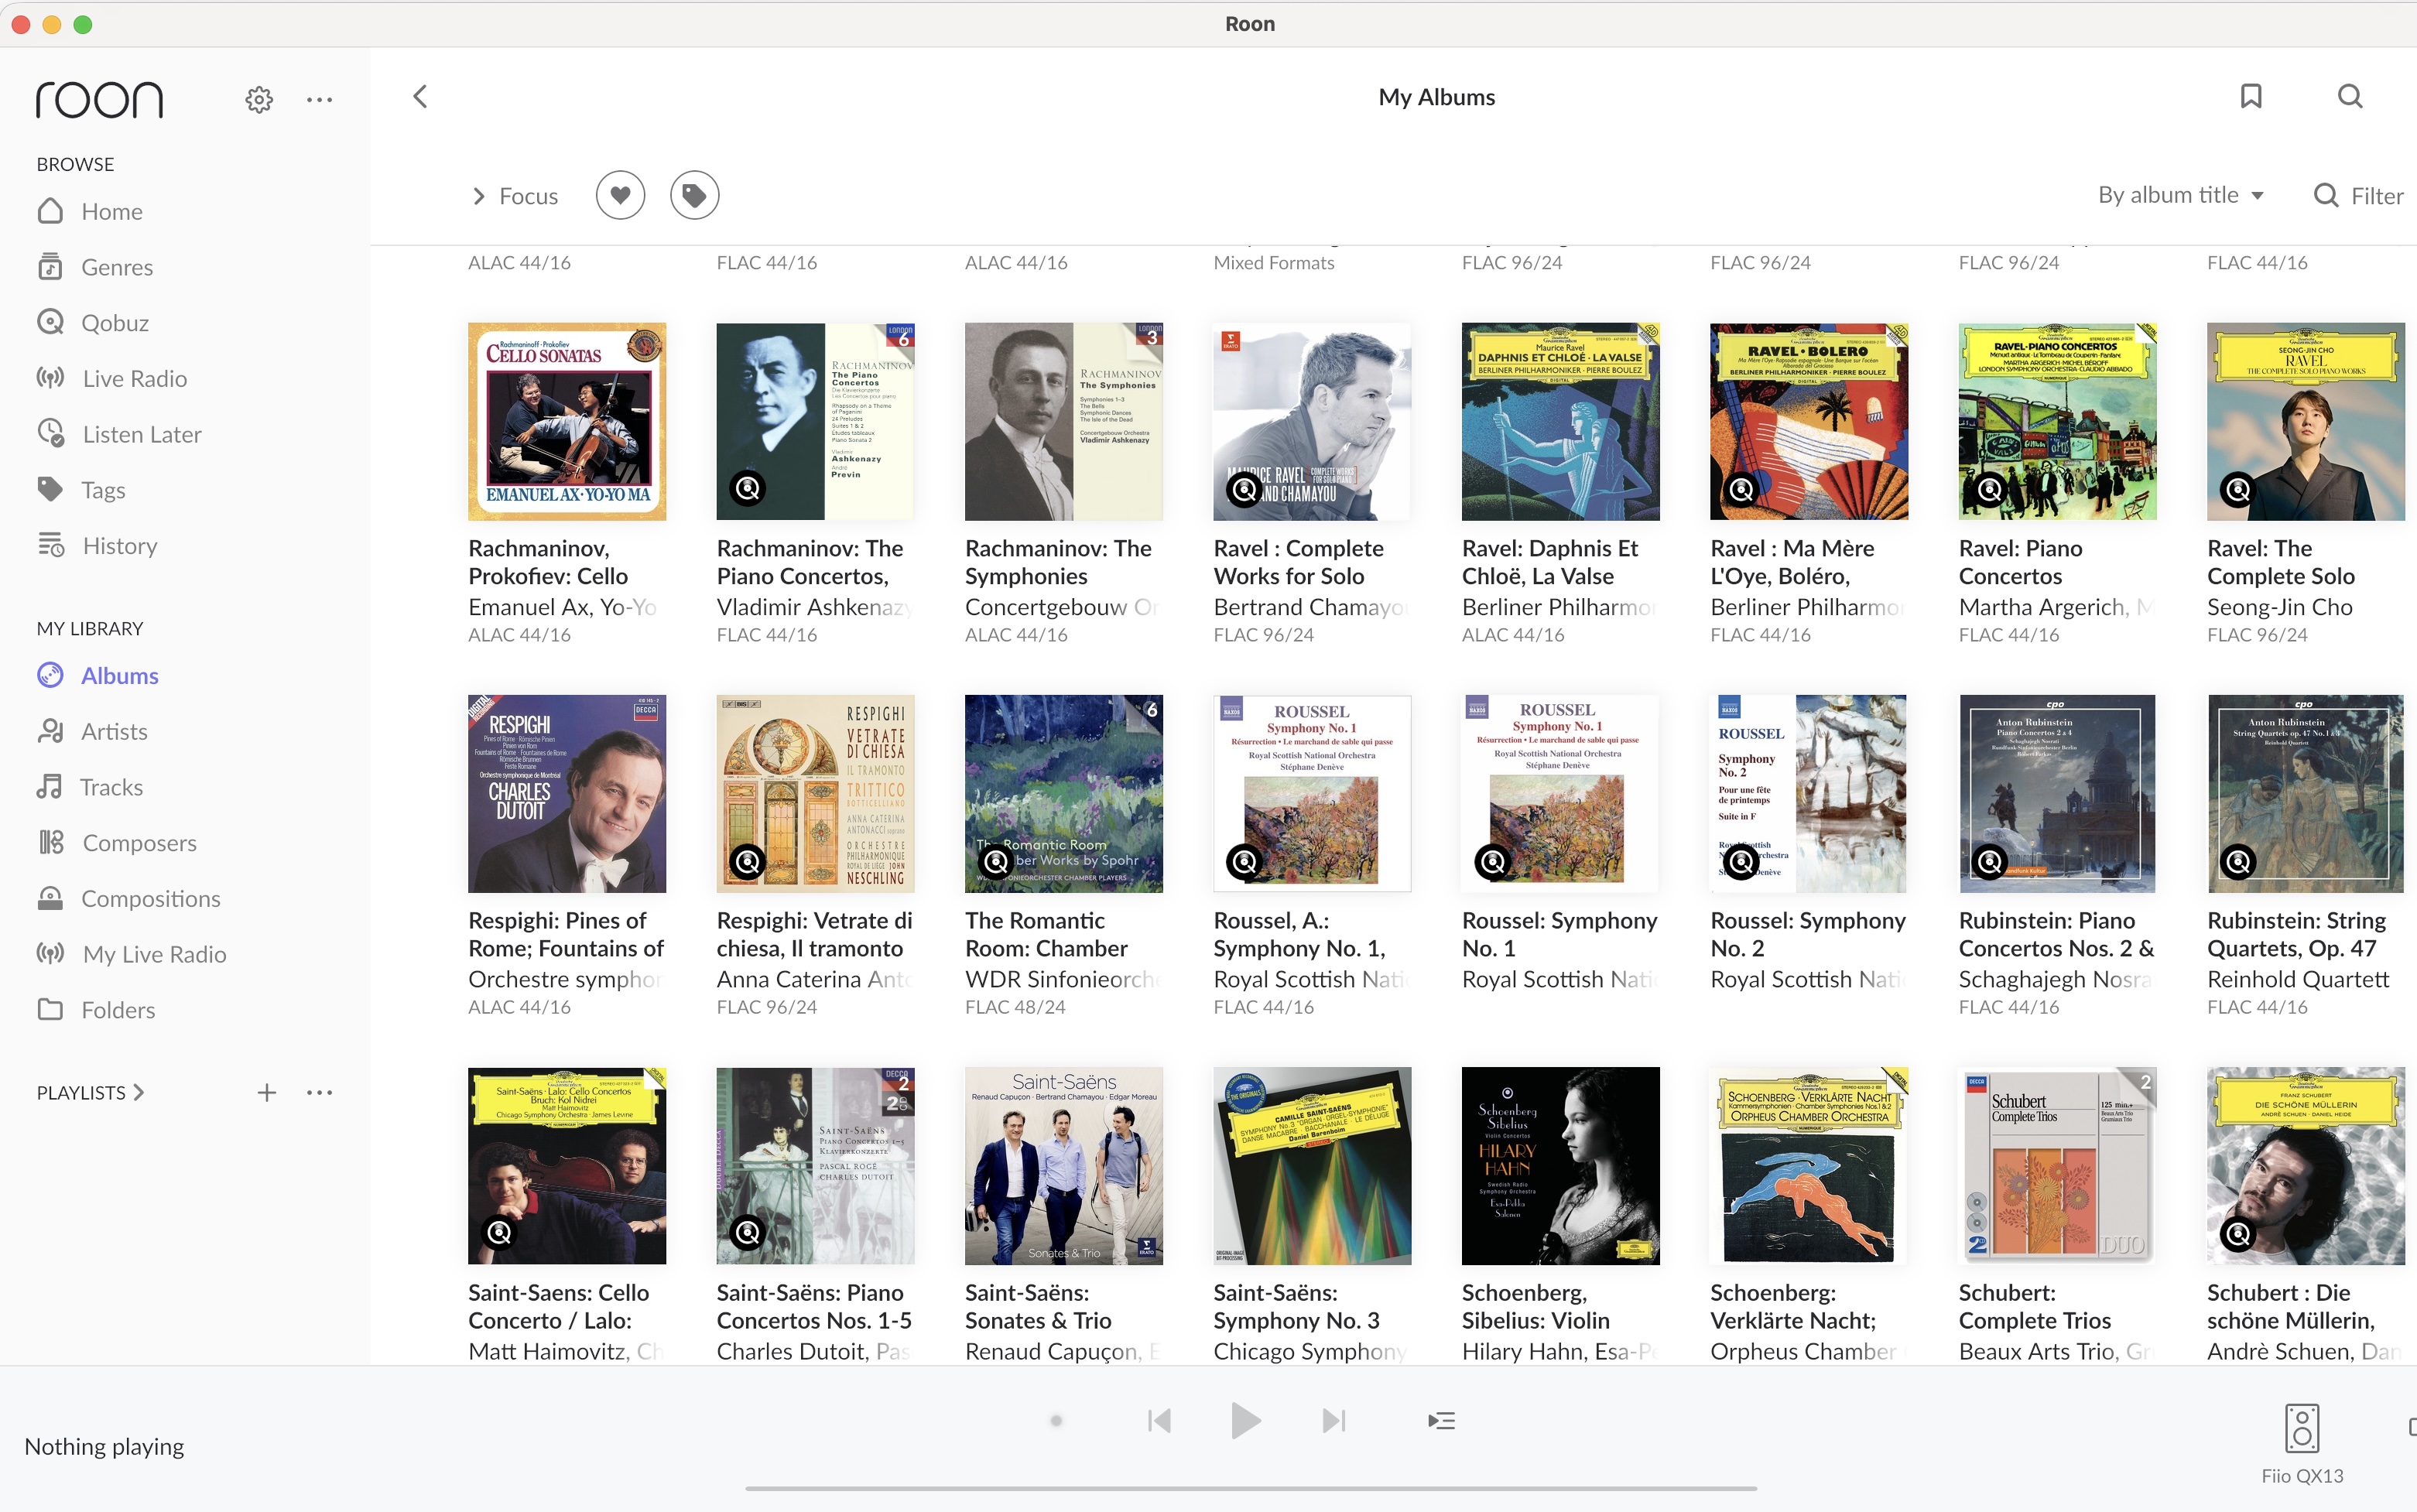
Task: Click the Filter button
Action: coord(2358,196)
